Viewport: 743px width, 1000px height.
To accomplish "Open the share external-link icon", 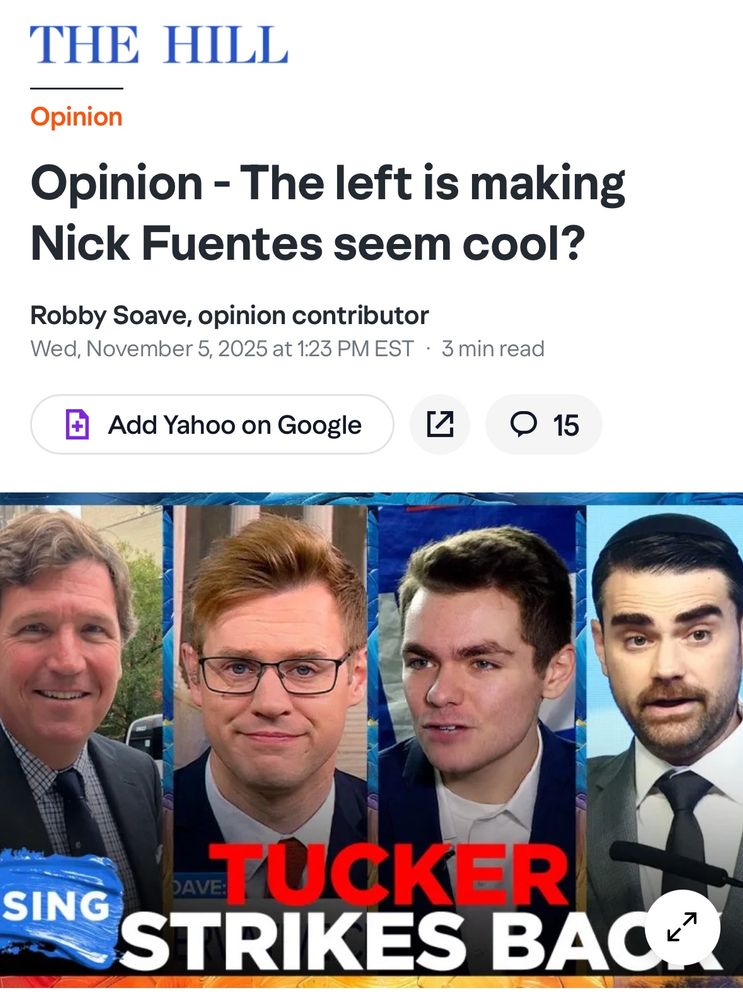I will 439,424.
